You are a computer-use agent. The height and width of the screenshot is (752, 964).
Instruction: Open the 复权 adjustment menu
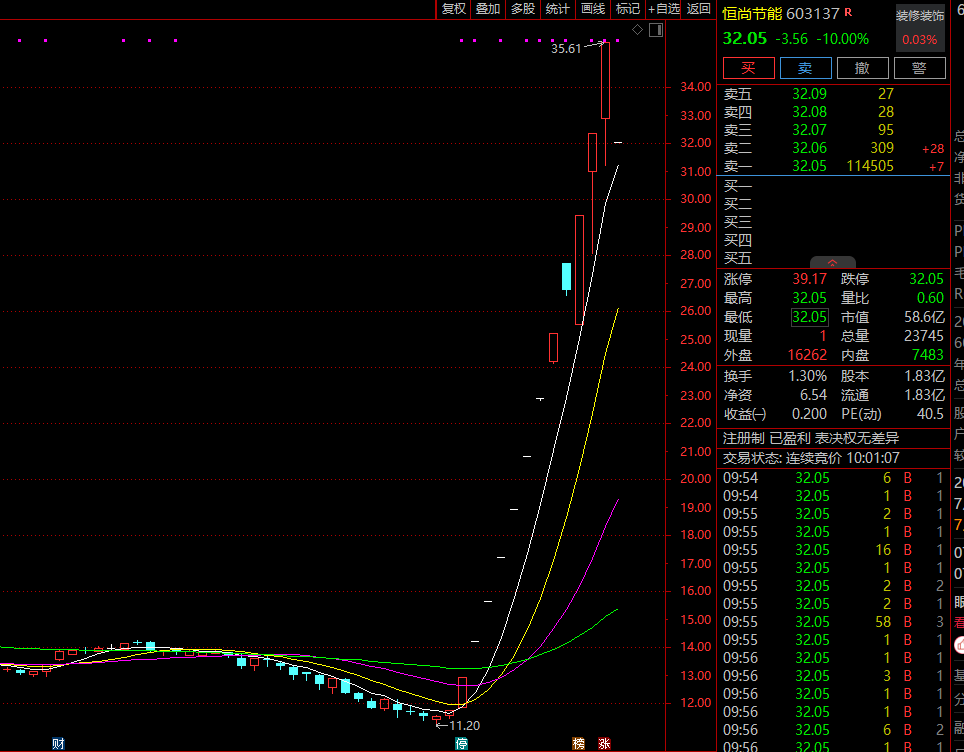click(x=454, y=9)
